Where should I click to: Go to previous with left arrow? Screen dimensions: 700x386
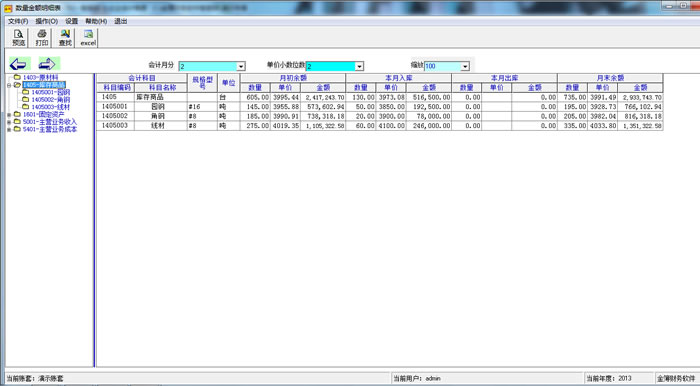19,64
